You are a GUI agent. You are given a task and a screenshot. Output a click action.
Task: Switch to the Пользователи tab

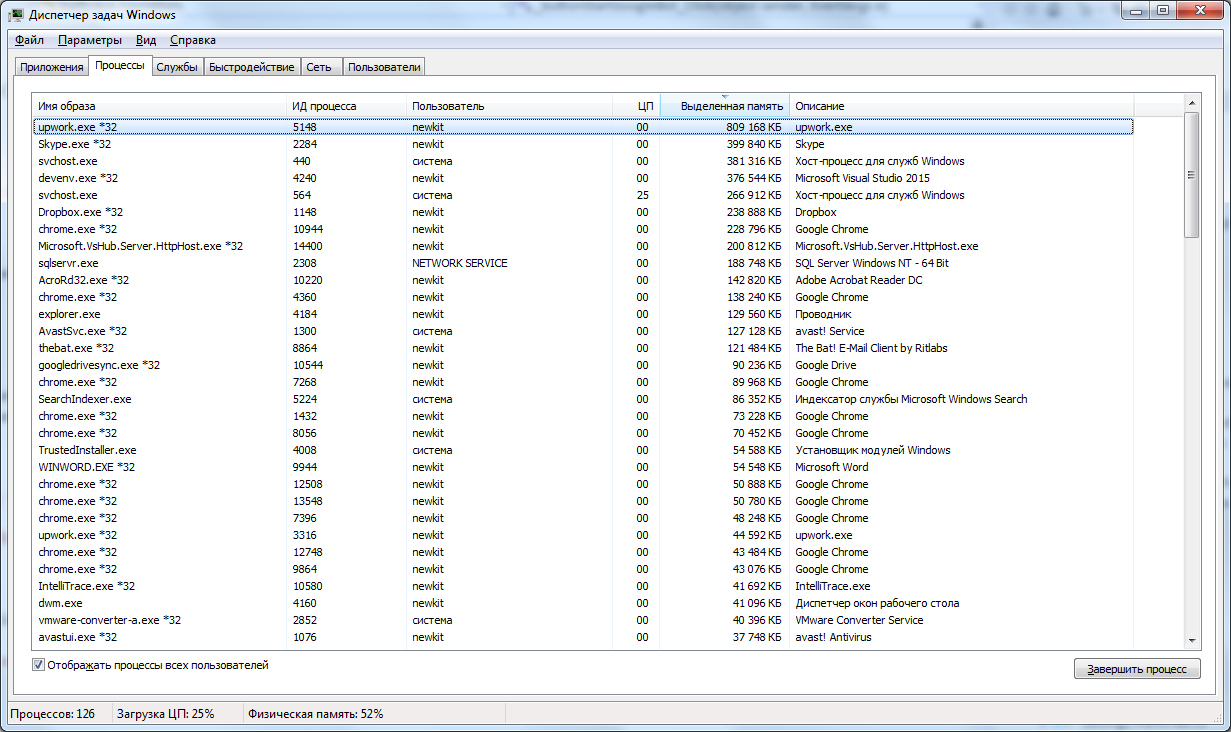(x=384, y=67)
